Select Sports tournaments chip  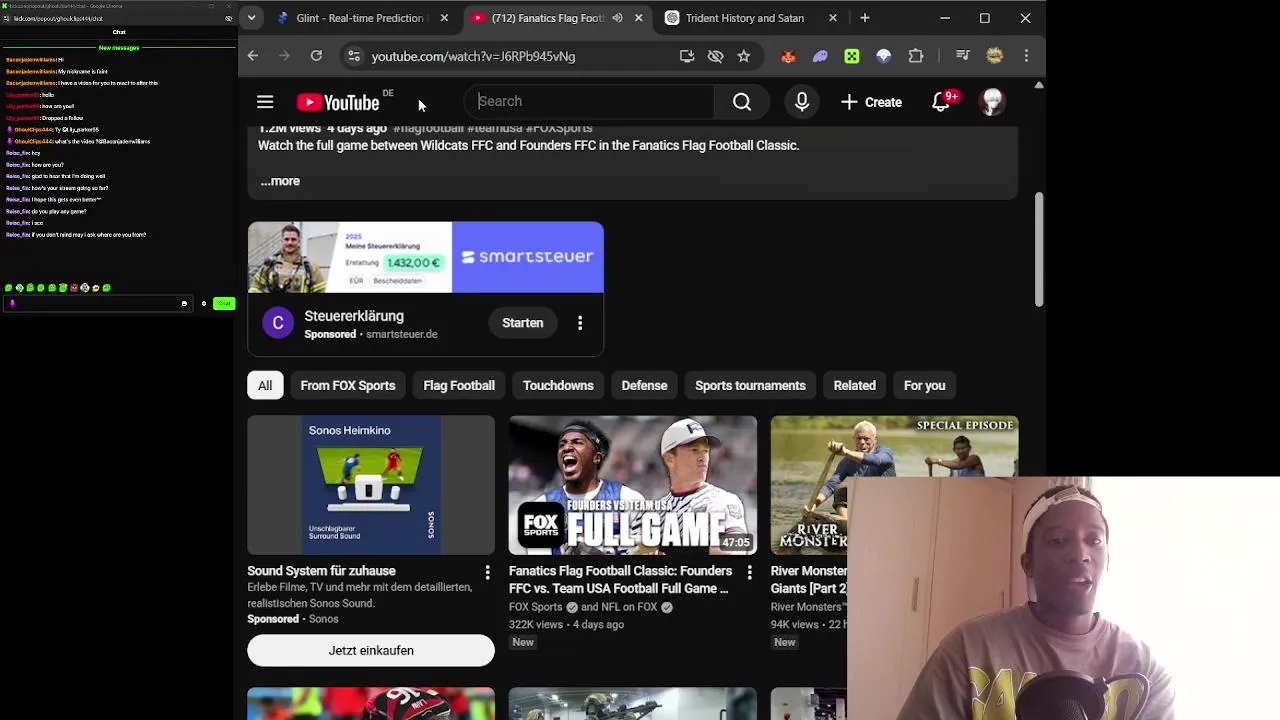coord(750,385)
